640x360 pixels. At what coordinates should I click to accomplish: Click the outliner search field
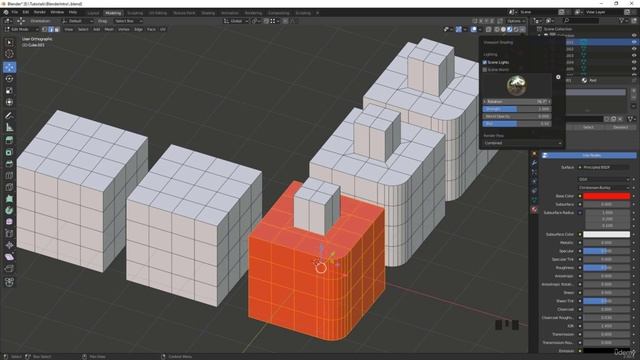click(x=581, y=20)
